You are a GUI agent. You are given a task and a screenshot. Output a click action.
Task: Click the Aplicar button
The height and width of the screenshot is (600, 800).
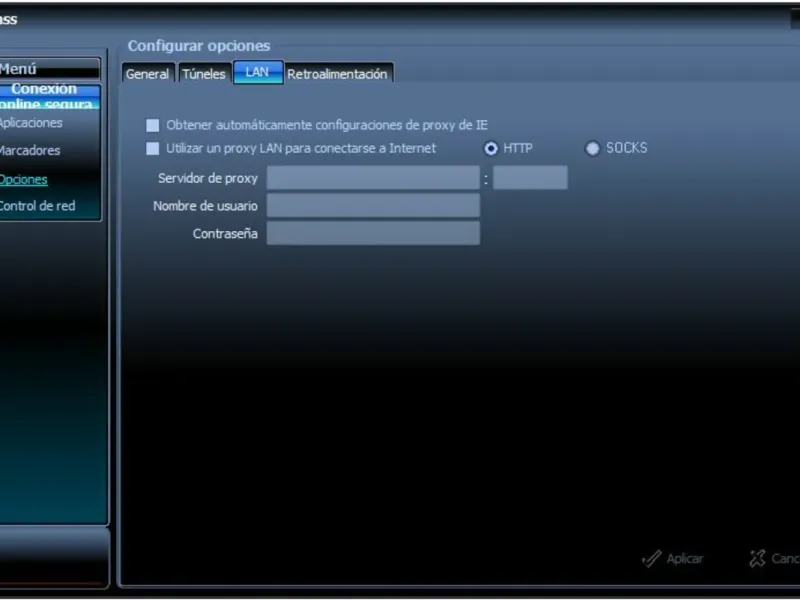(x=672, y=559)
